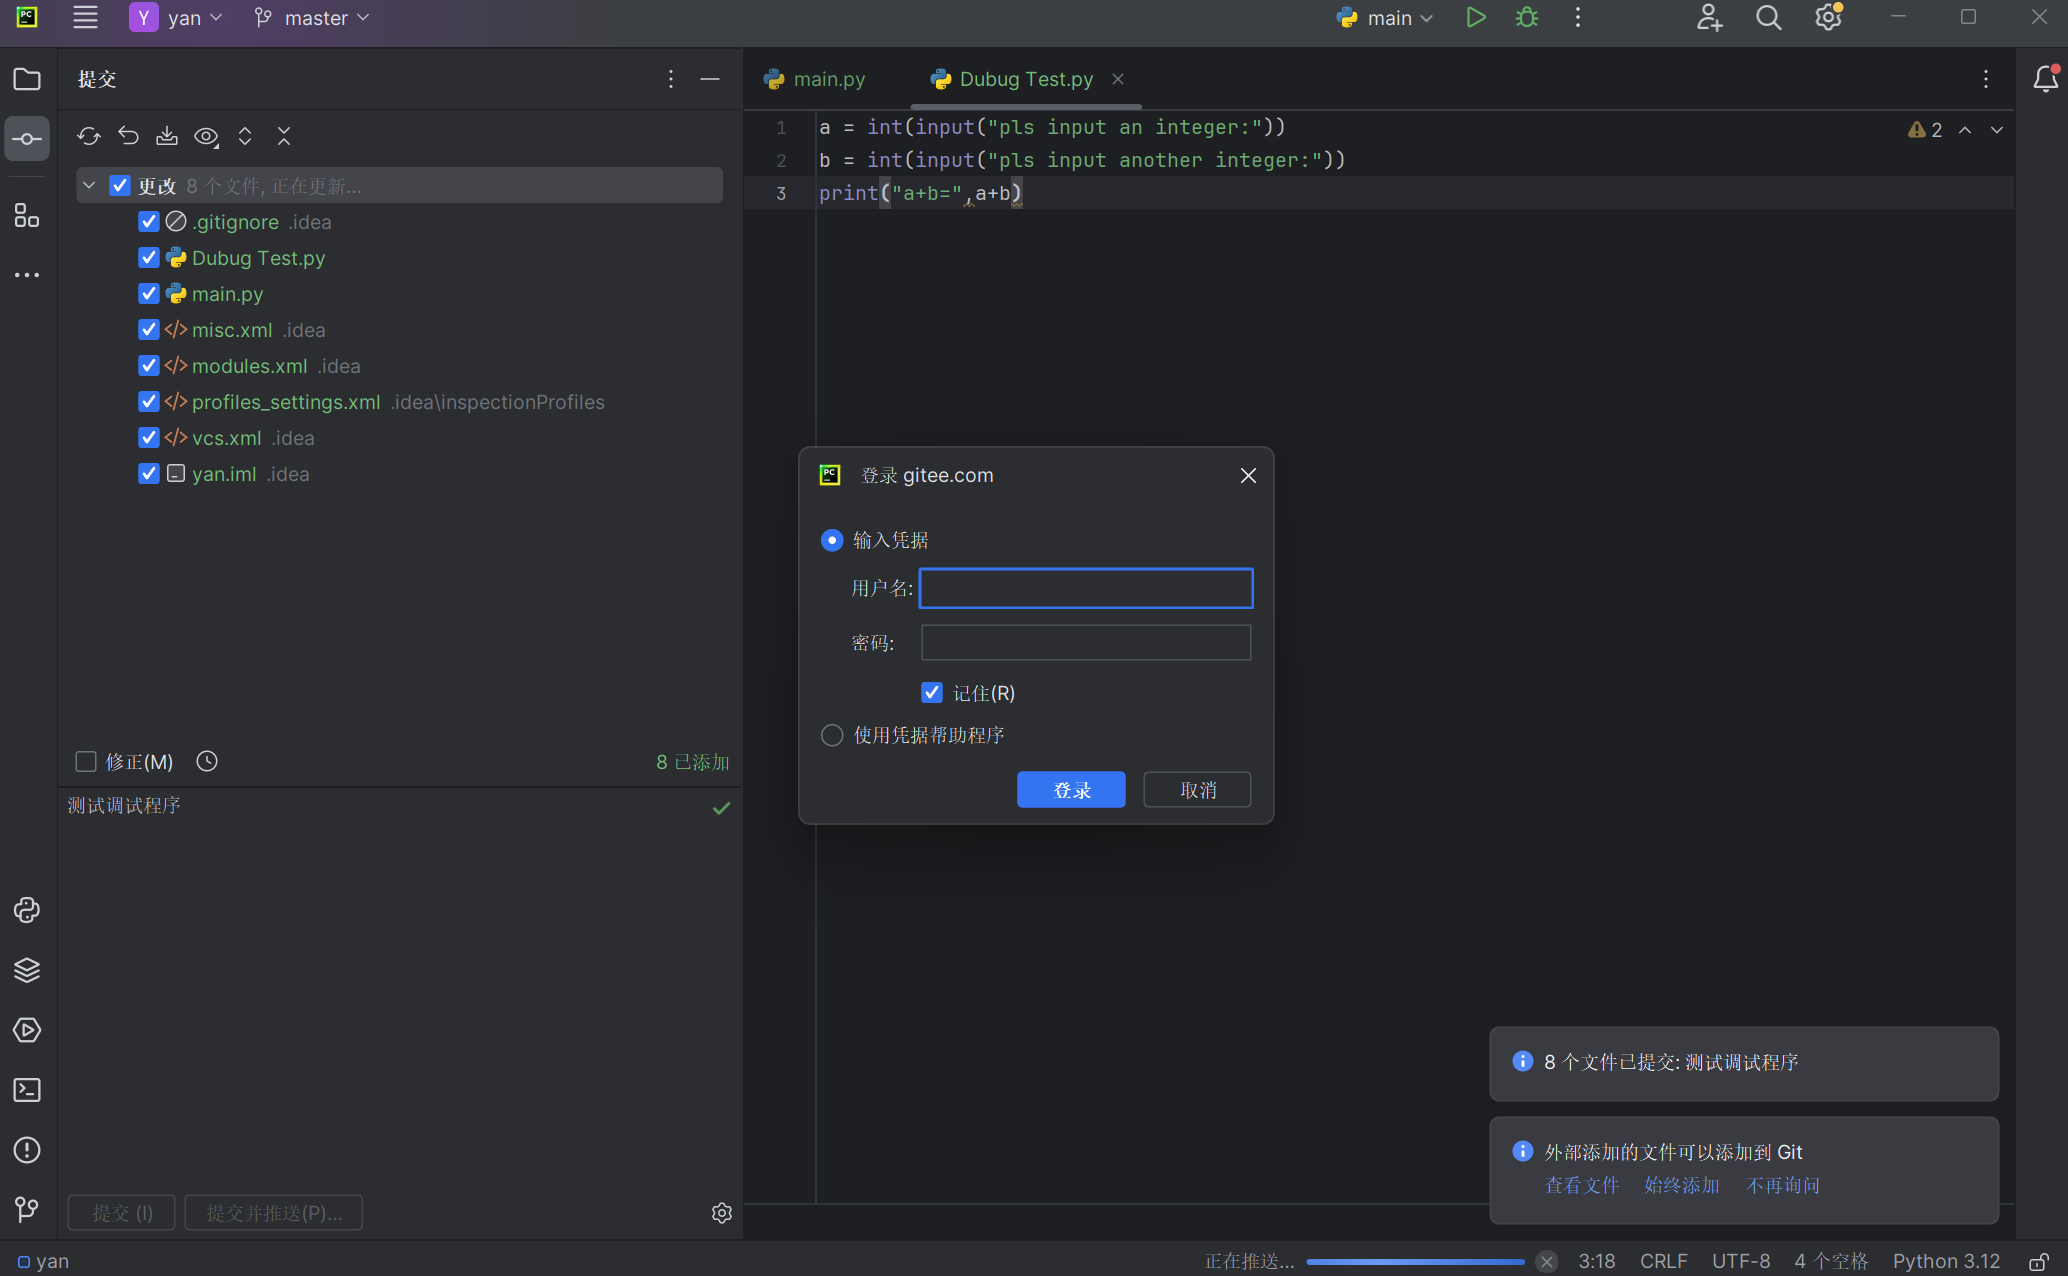Collapse the 更改 changes tree node

(x=89, y=186)
